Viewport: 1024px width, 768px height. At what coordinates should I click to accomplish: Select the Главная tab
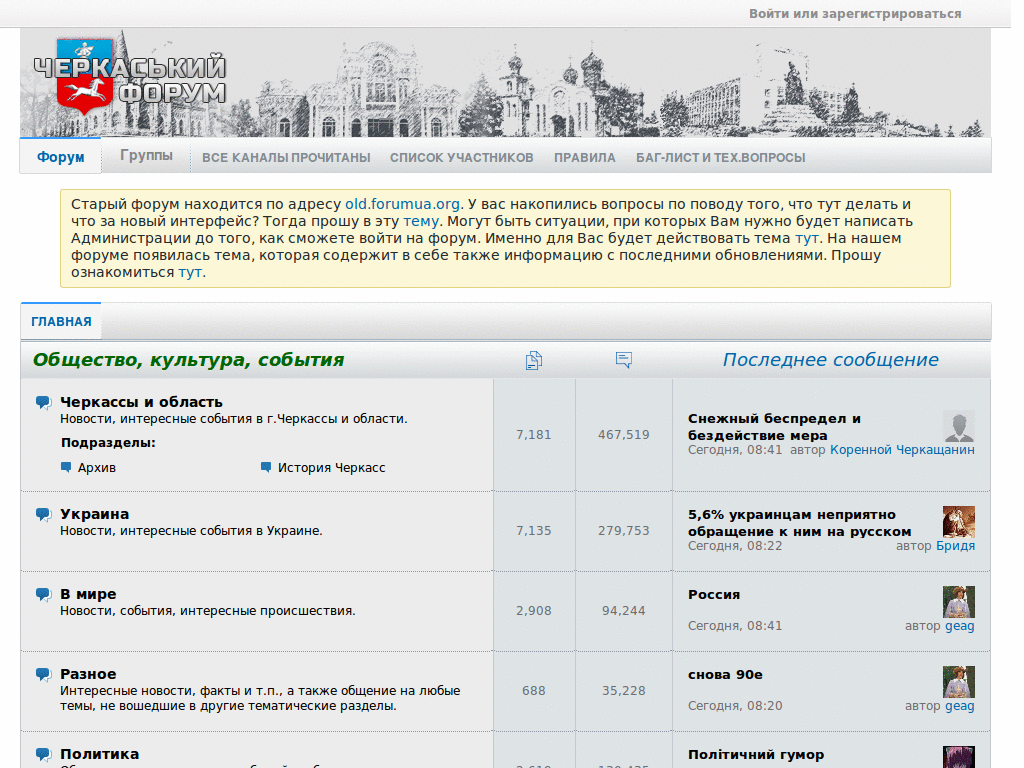click(61, 321)
